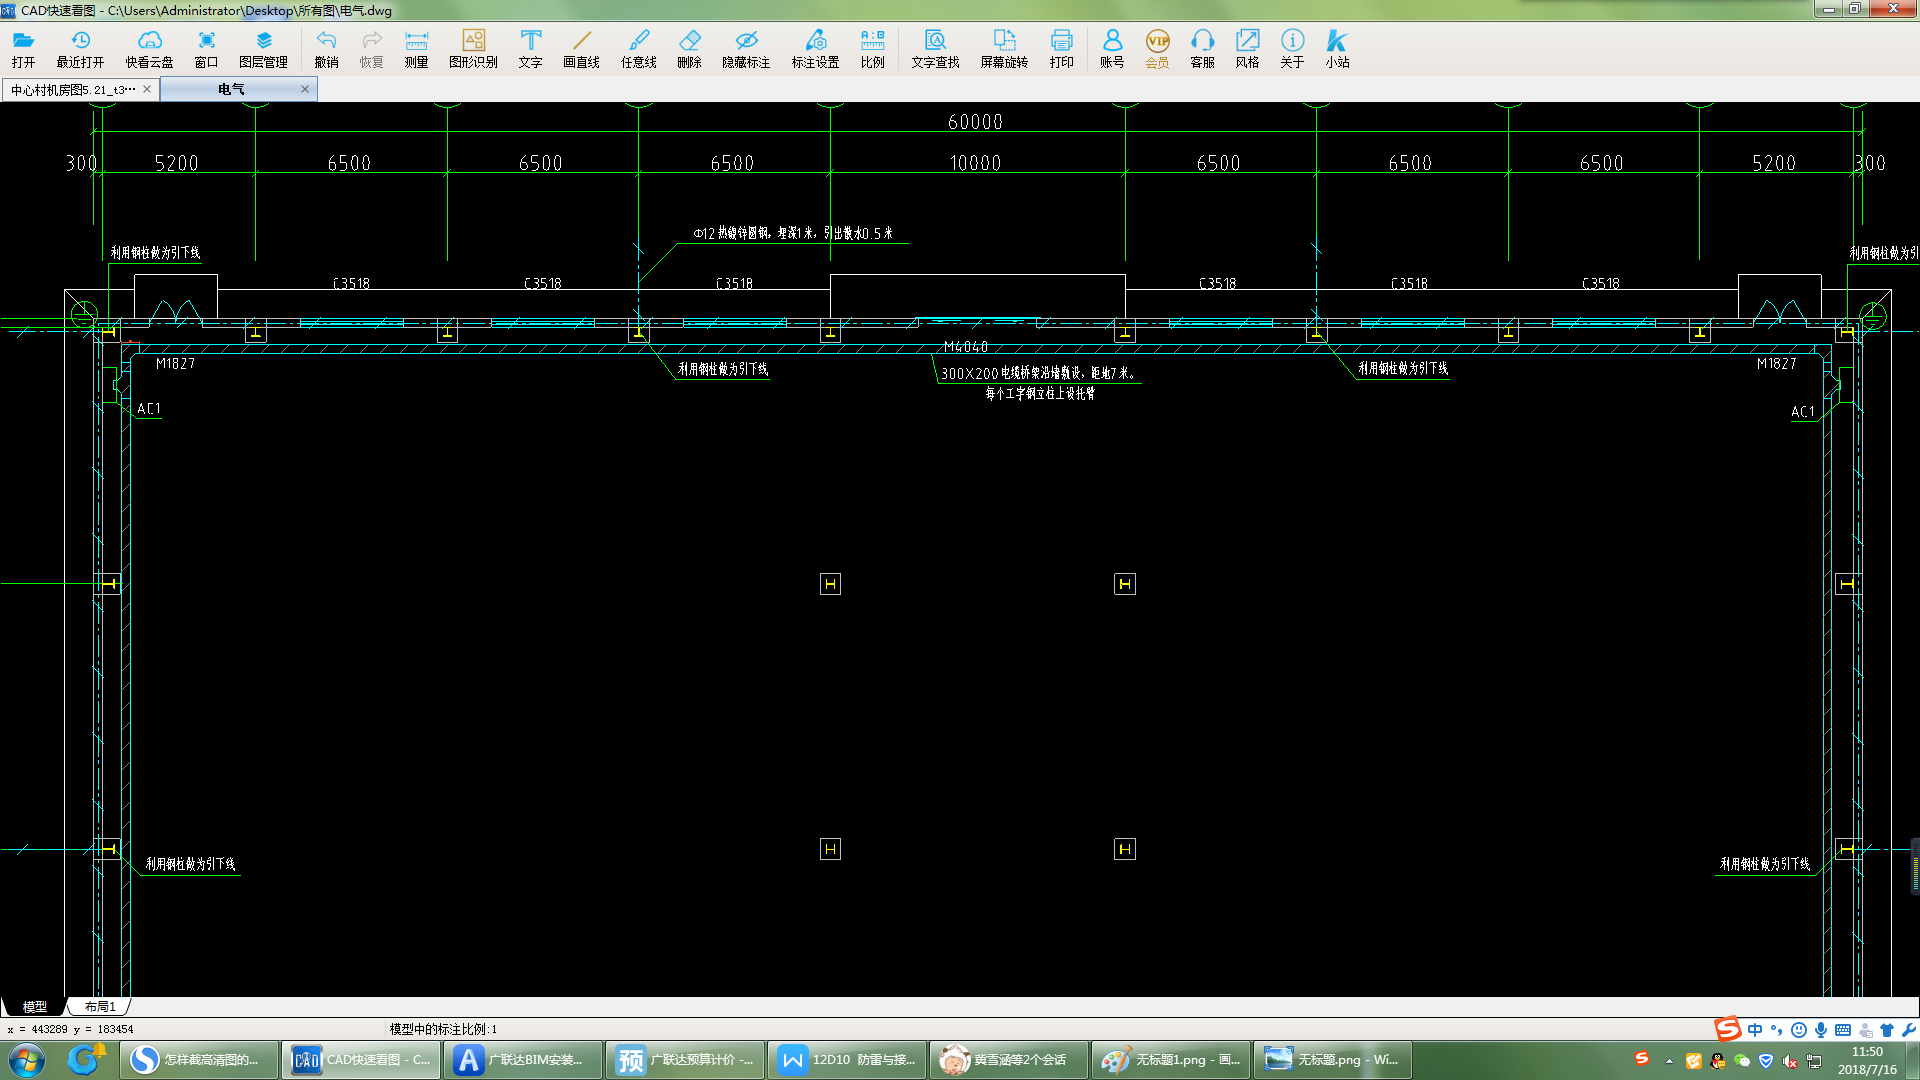
Task: Select the 文字 text tool
Action: 530,48
